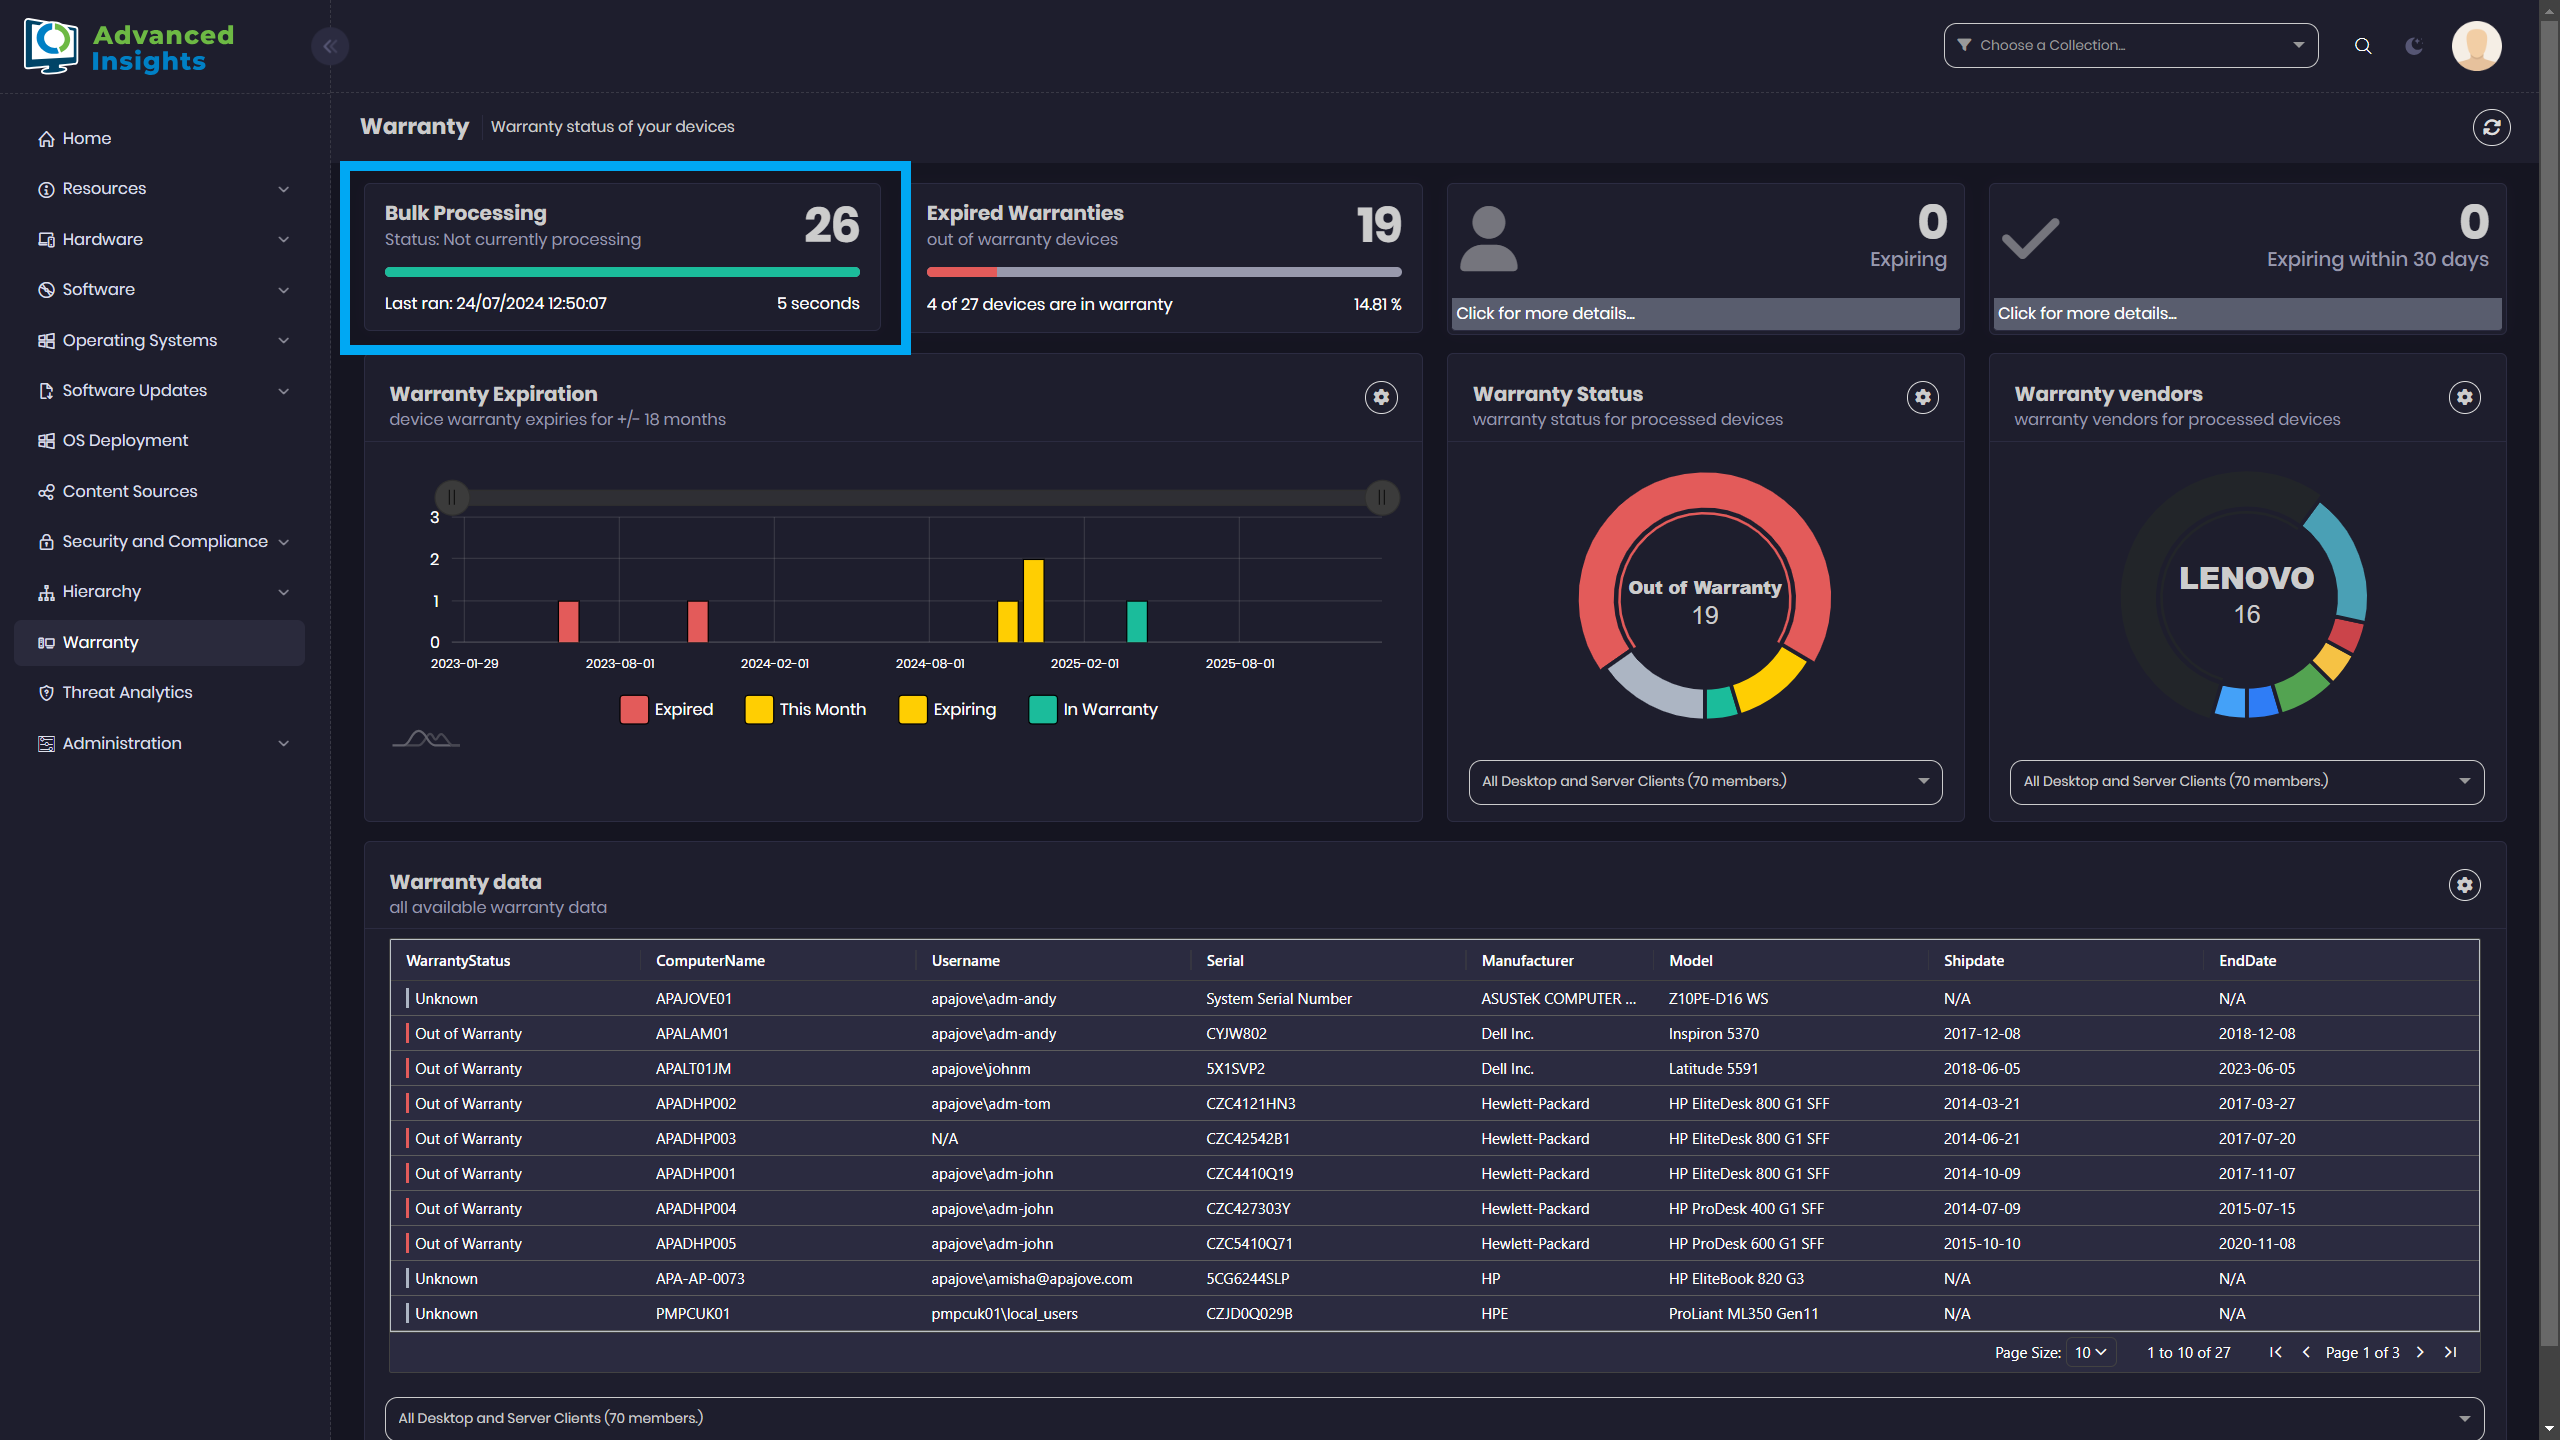
Task: Go to next page of warranty data
Action: [x=2420, y=1352]
